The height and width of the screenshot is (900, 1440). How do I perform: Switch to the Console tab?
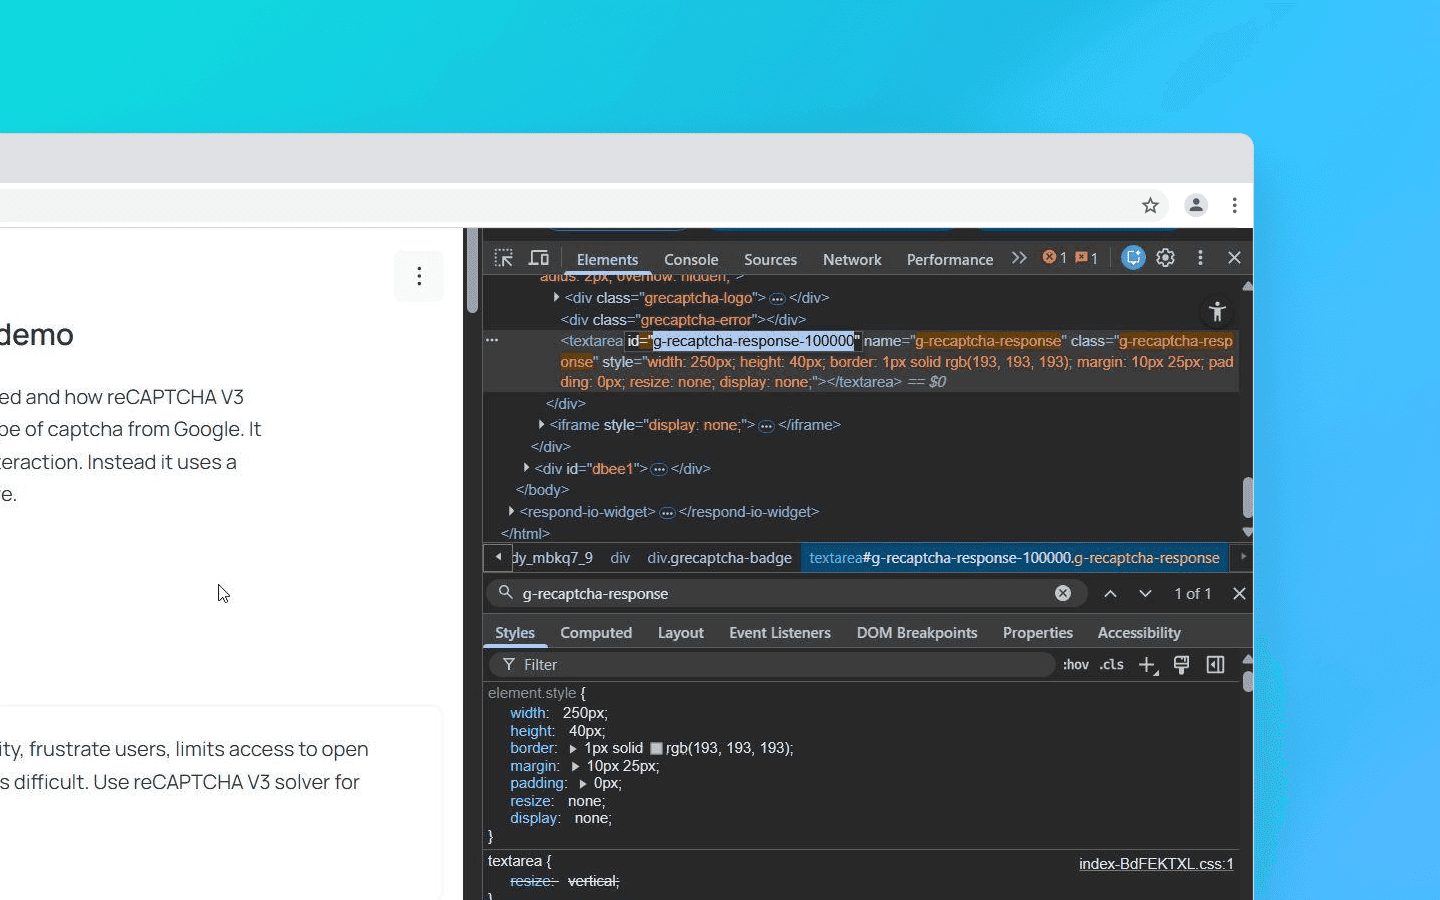(x=691, y=259)
